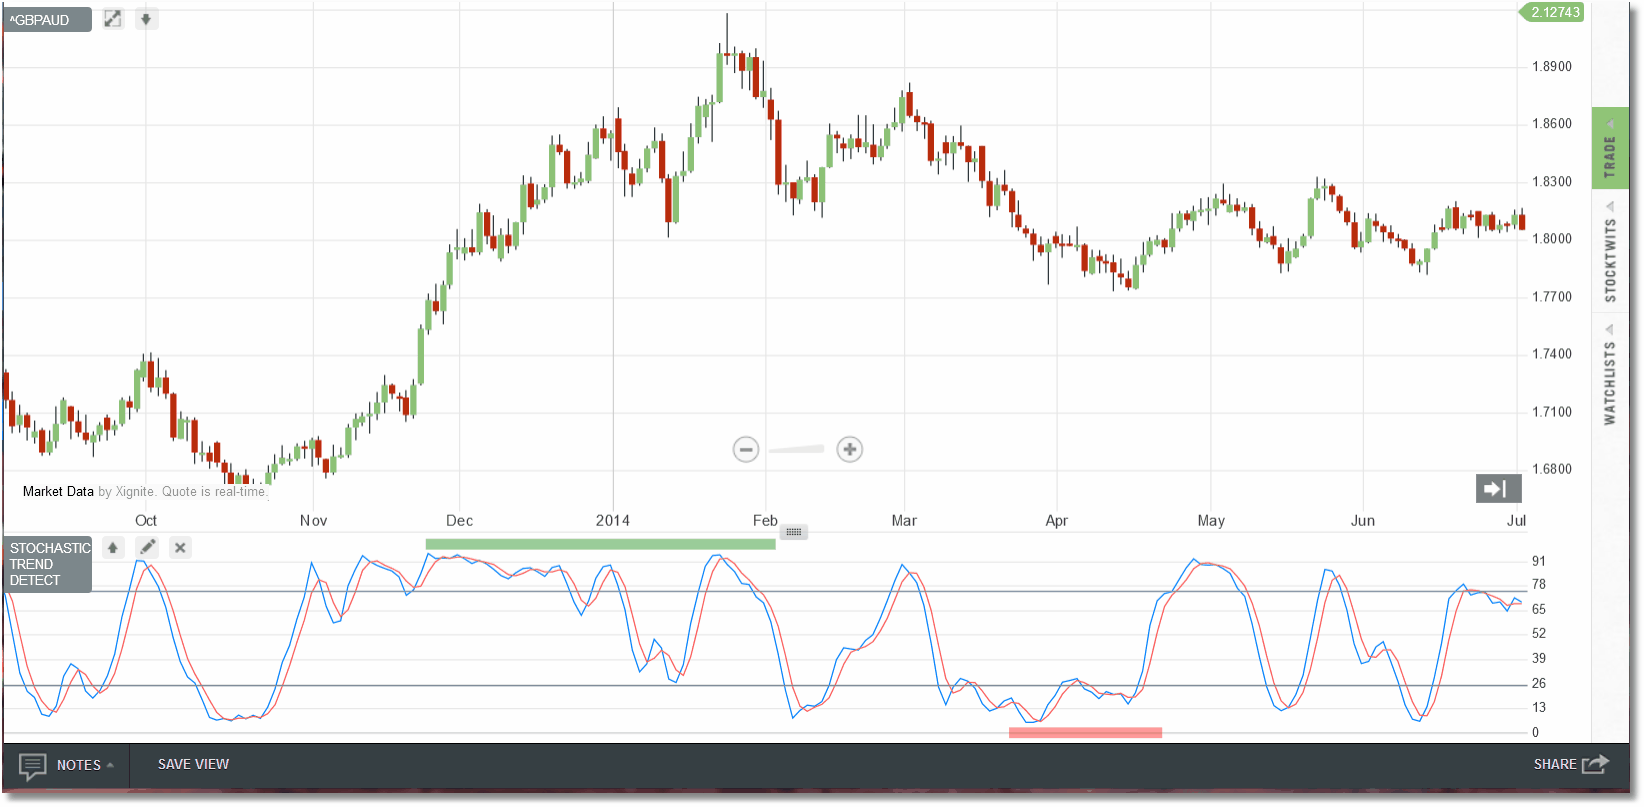Viewport: 1644px width, 807px height.
Task: Click the 65 stochastic scale value
Action: (1539, 610)
